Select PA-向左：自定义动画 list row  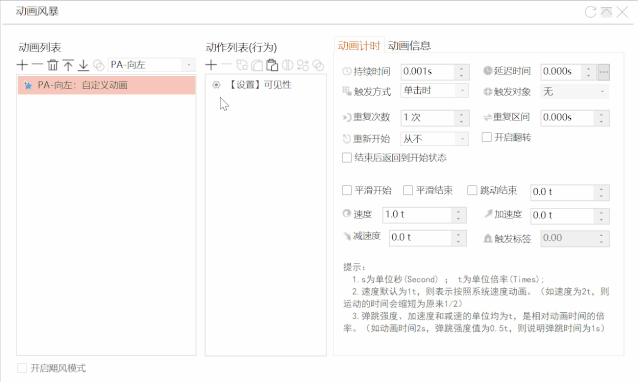tap(106, 85)
